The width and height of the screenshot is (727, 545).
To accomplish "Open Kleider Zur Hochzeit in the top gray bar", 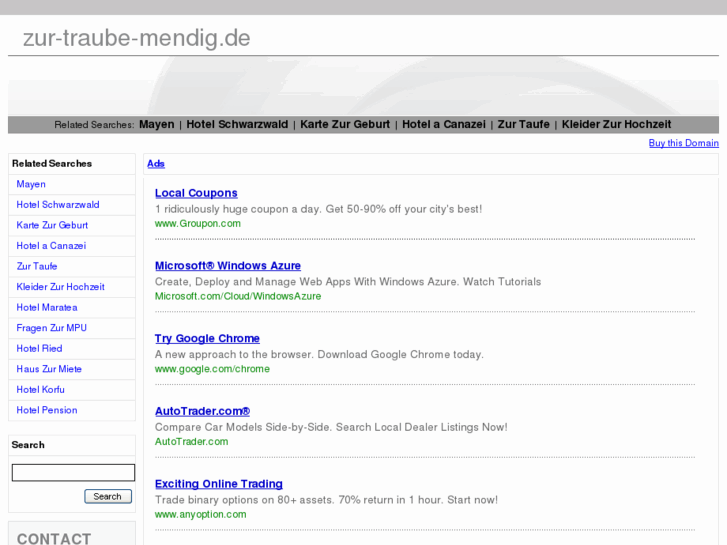I will pos(616,124).
